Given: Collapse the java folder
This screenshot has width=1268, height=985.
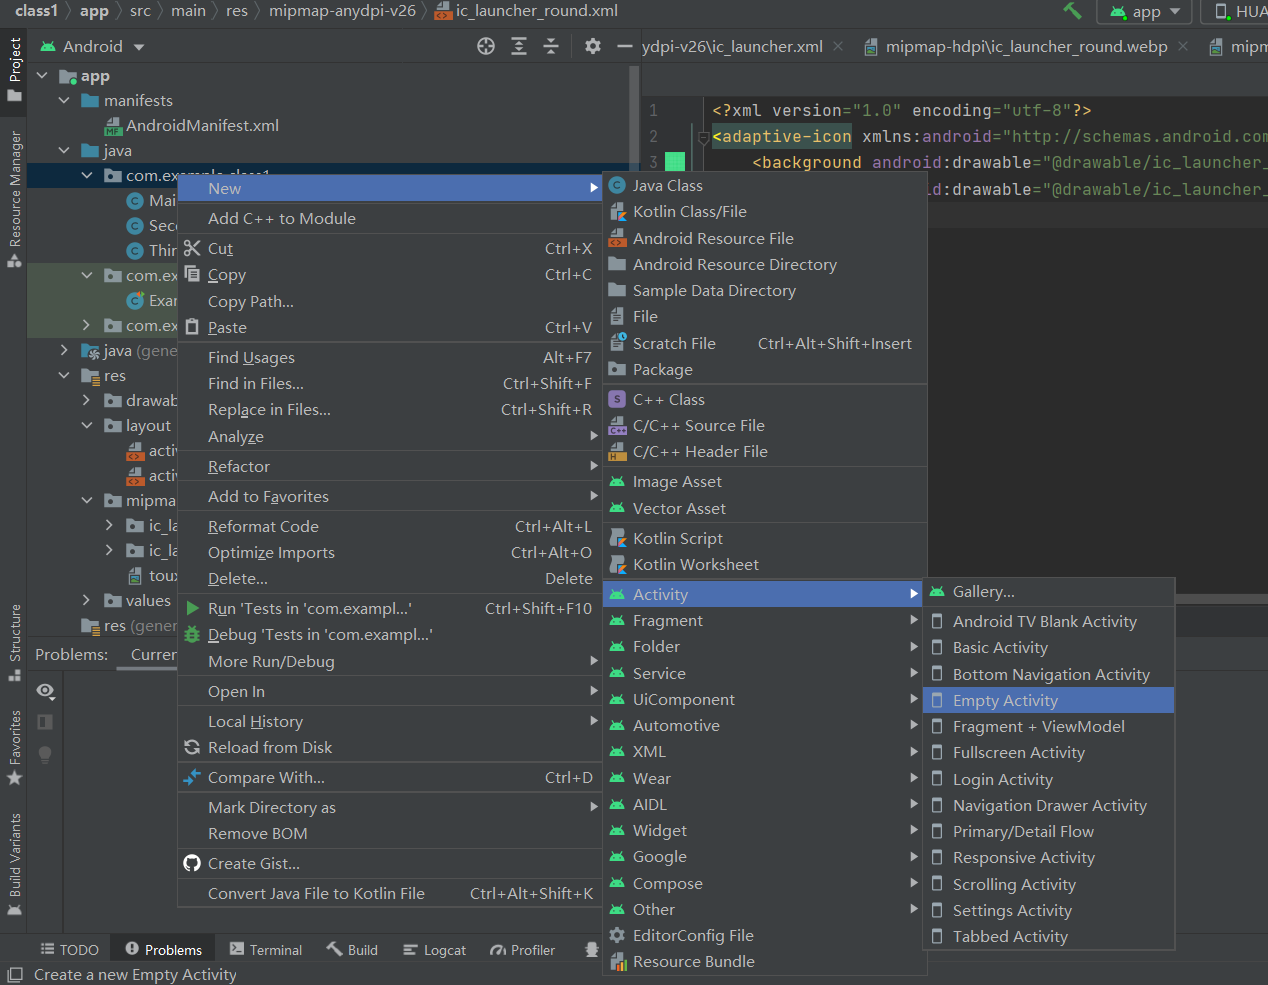Looking at the screenshot, I should point(64,151).
